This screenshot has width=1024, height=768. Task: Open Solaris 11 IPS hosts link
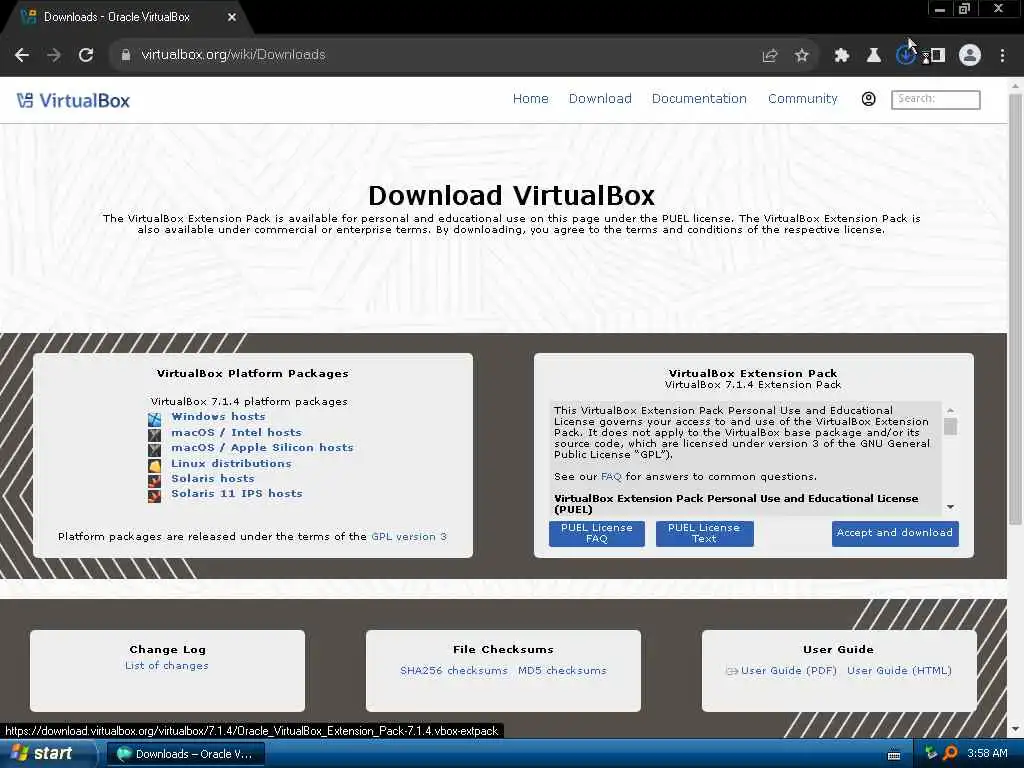click(x=236, y=493)
